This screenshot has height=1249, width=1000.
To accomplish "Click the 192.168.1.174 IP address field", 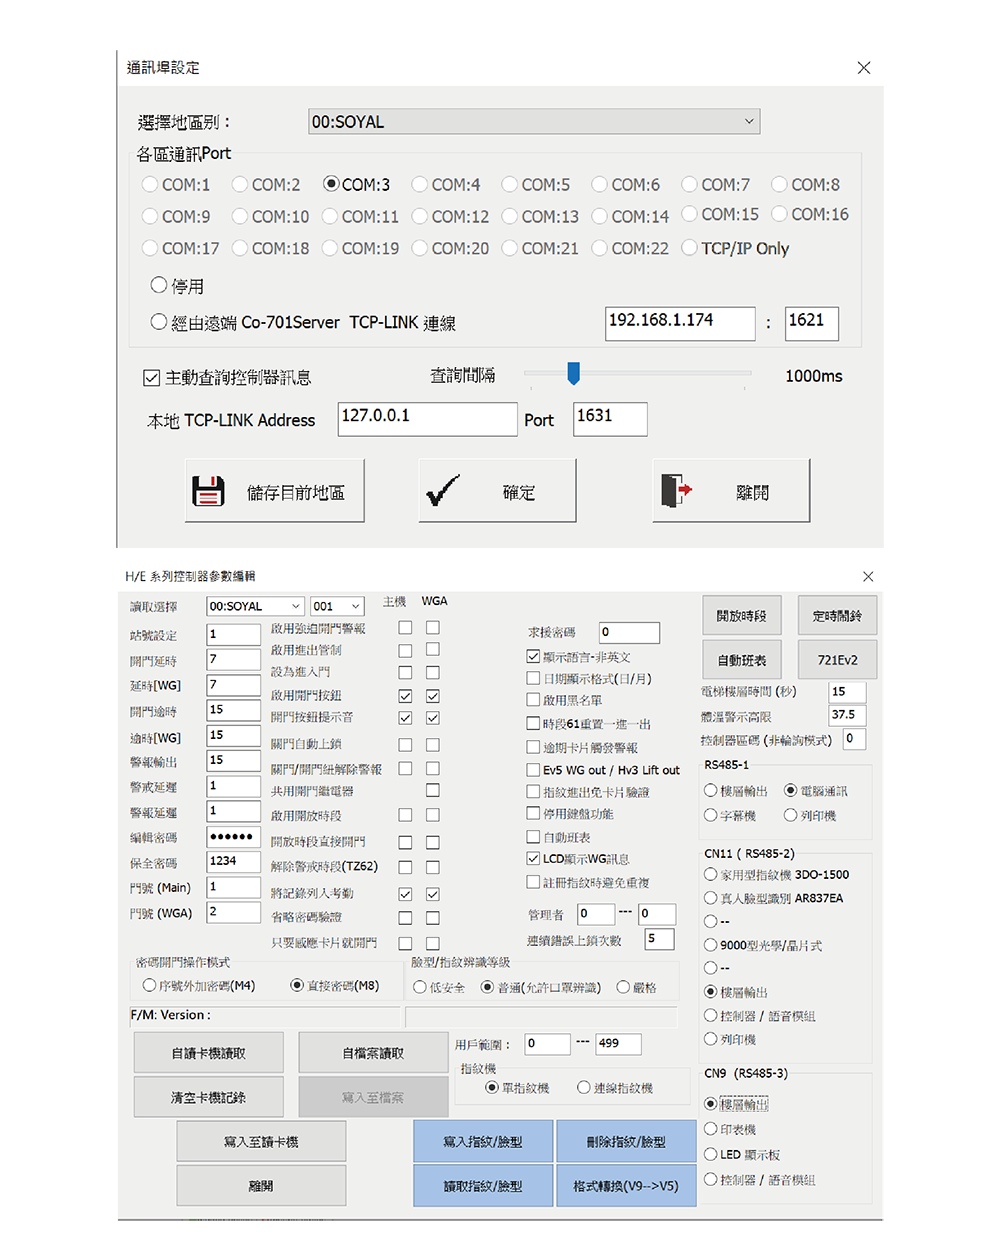I will (x=680, y=322).
